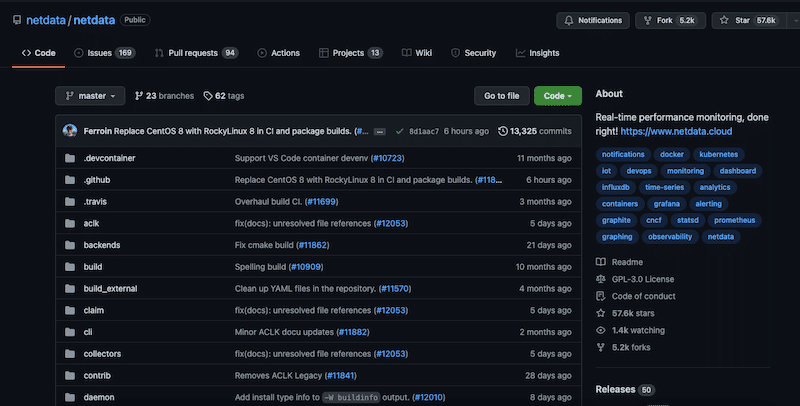The image size is (800, 406).
Task: Click the Go to file button
Action: pyautogui.click(x=502, y=96)
